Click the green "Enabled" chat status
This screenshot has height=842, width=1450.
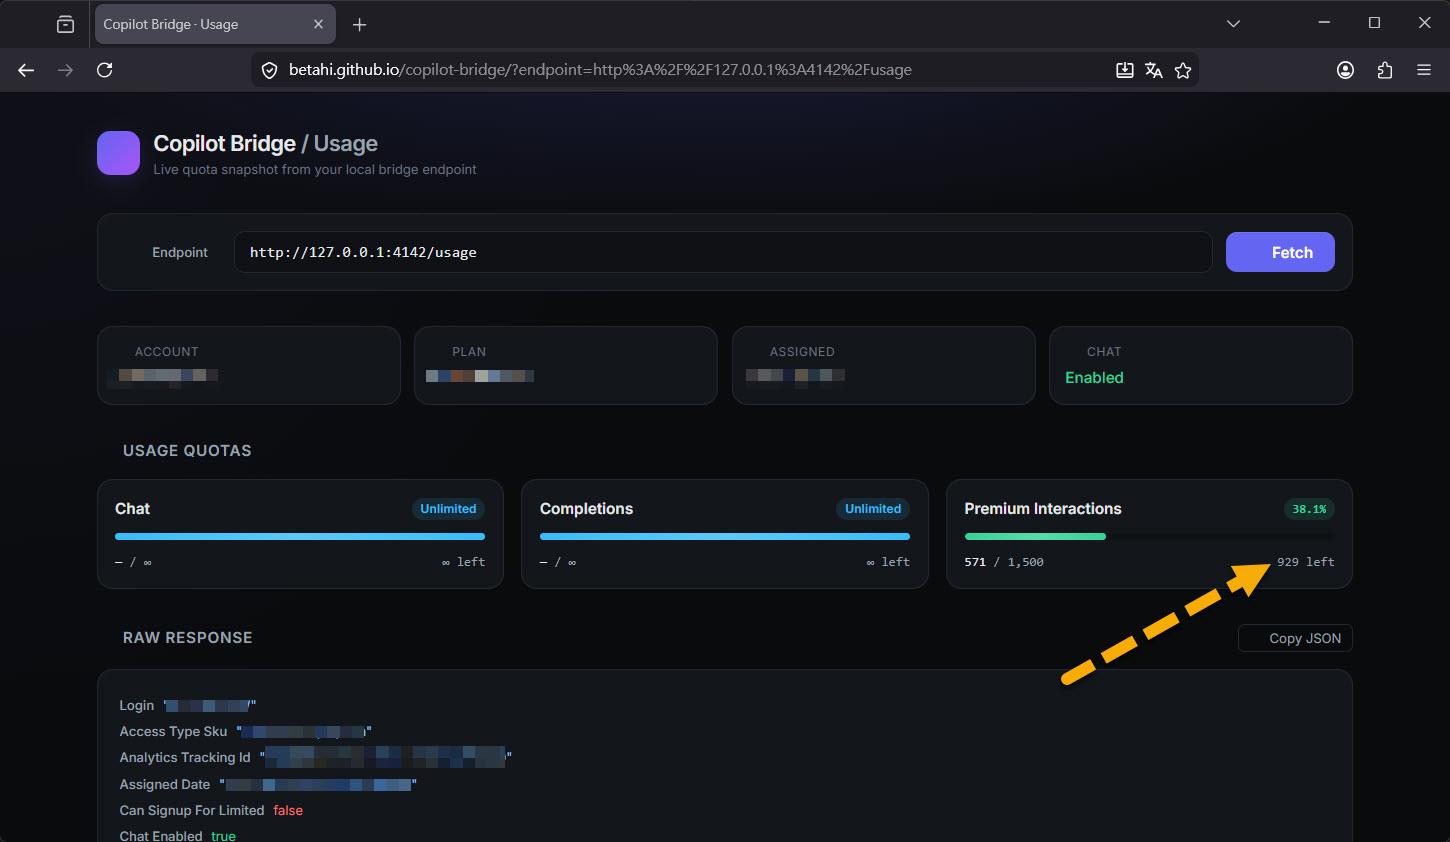point(1094,378)
